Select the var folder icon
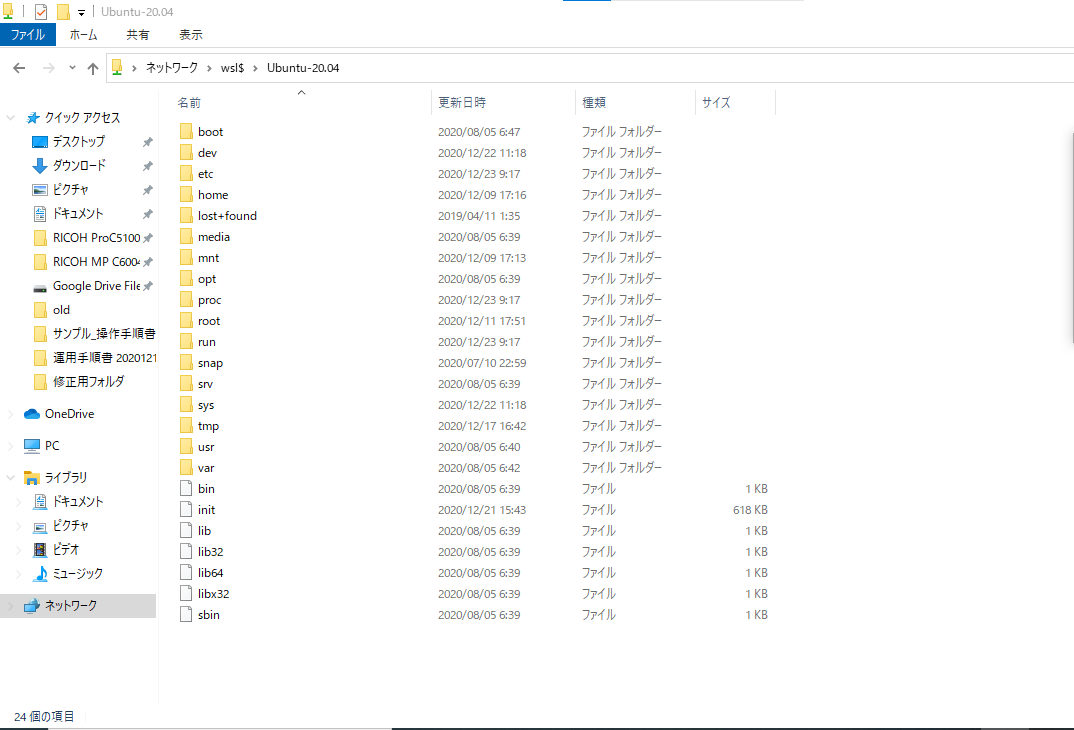Image resolution: width=1074 pixels, height=730 pixels. pos(186,468)
